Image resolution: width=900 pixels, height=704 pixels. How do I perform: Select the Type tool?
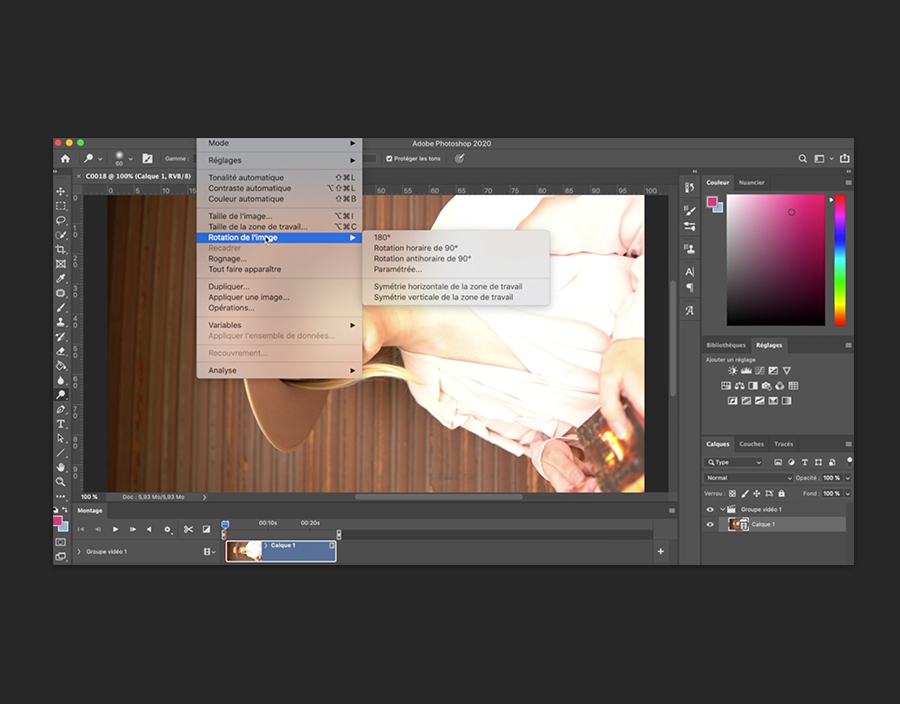[x=61, y=424]
